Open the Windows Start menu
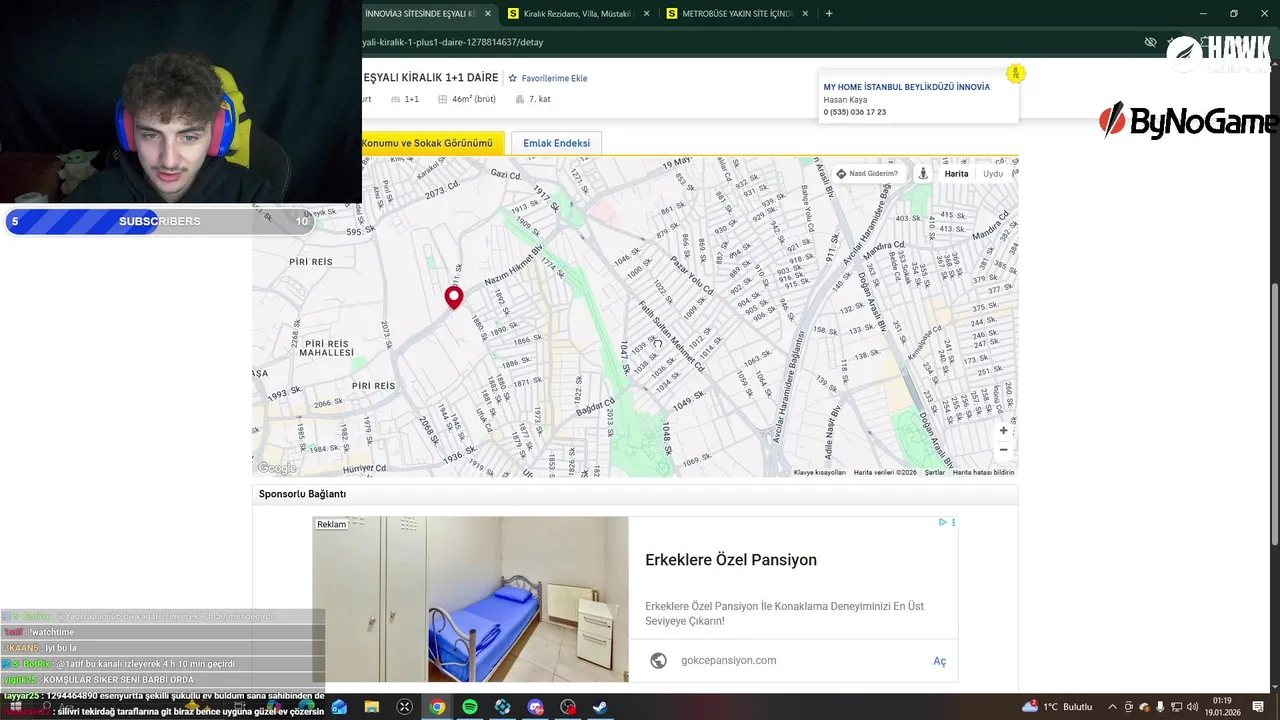1280x720 pixels. pos(15,707)
